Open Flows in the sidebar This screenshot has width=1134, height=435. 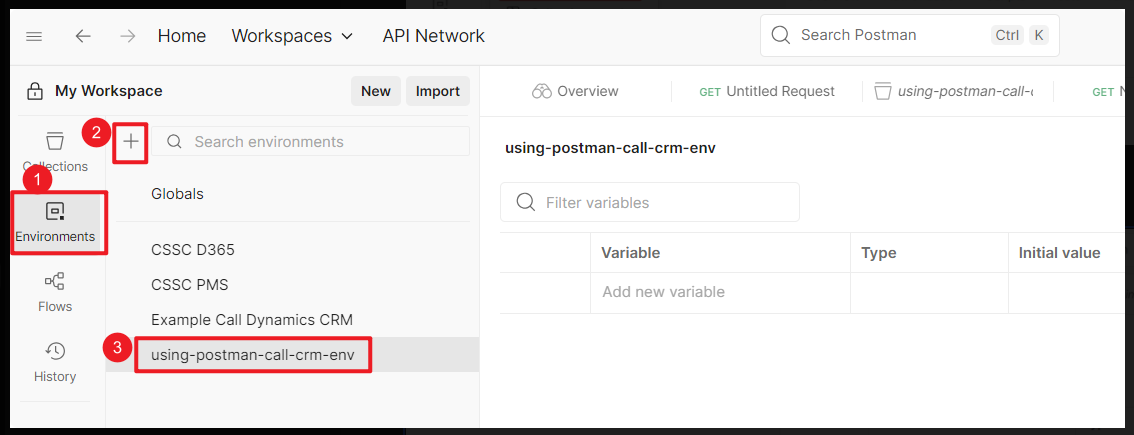[55, 292]
